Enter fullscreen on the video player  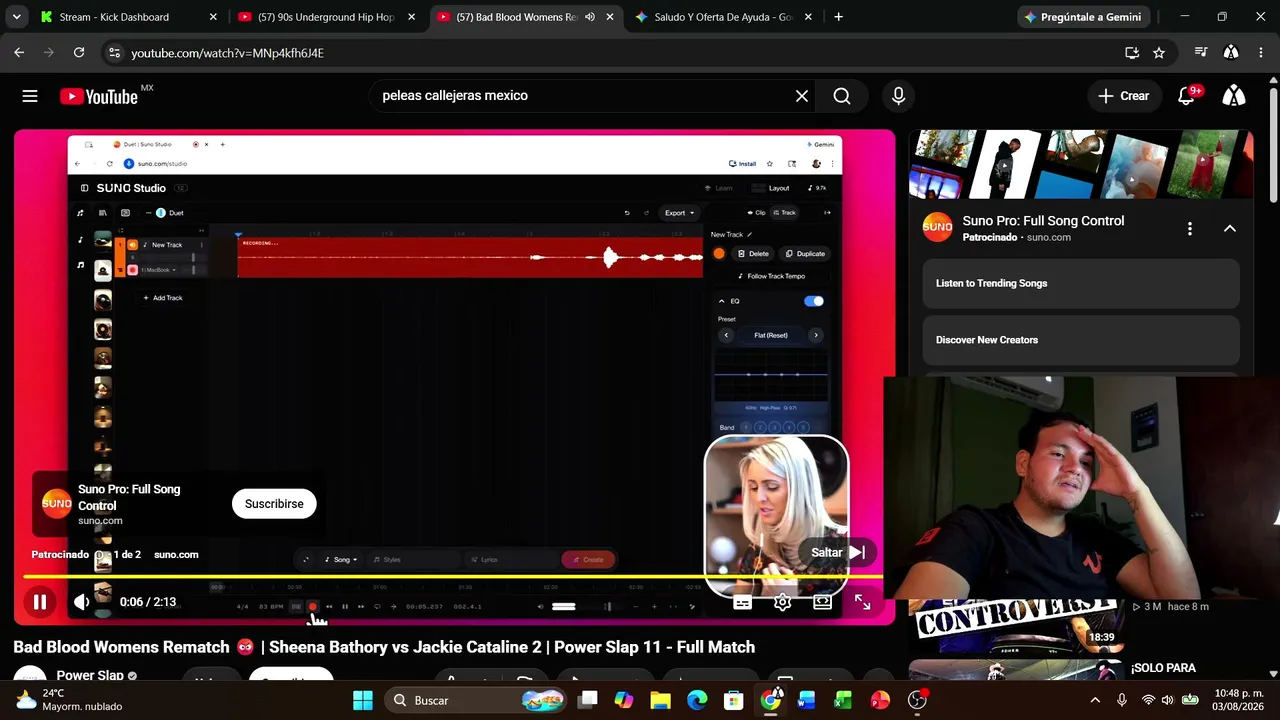point(862,602)
